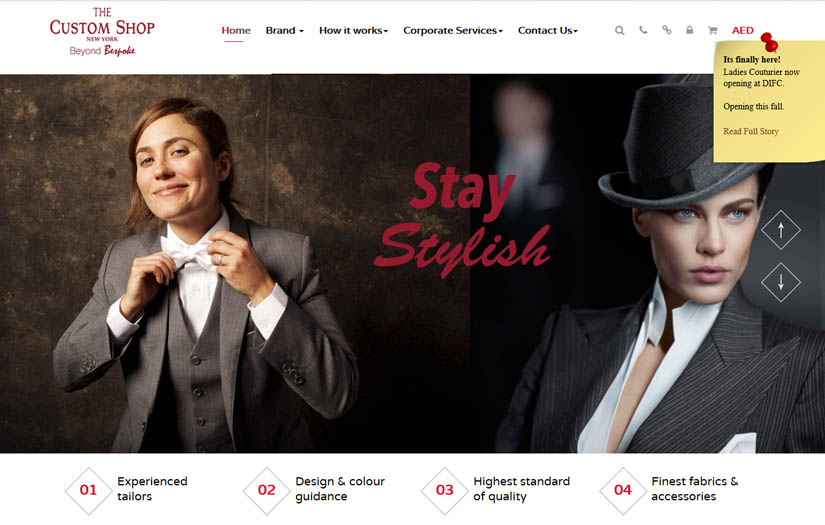Click the Stay Stylish banner text
Image resolution: width=825 pixels, height=525 pixels.
462,219
